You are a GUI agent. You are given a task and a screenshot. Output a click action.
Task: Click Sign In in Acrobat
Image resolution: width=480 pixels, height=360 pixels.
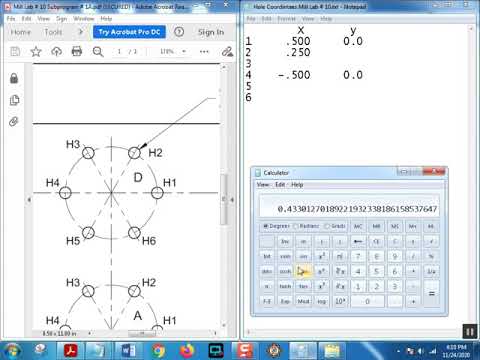pos(211,32)
